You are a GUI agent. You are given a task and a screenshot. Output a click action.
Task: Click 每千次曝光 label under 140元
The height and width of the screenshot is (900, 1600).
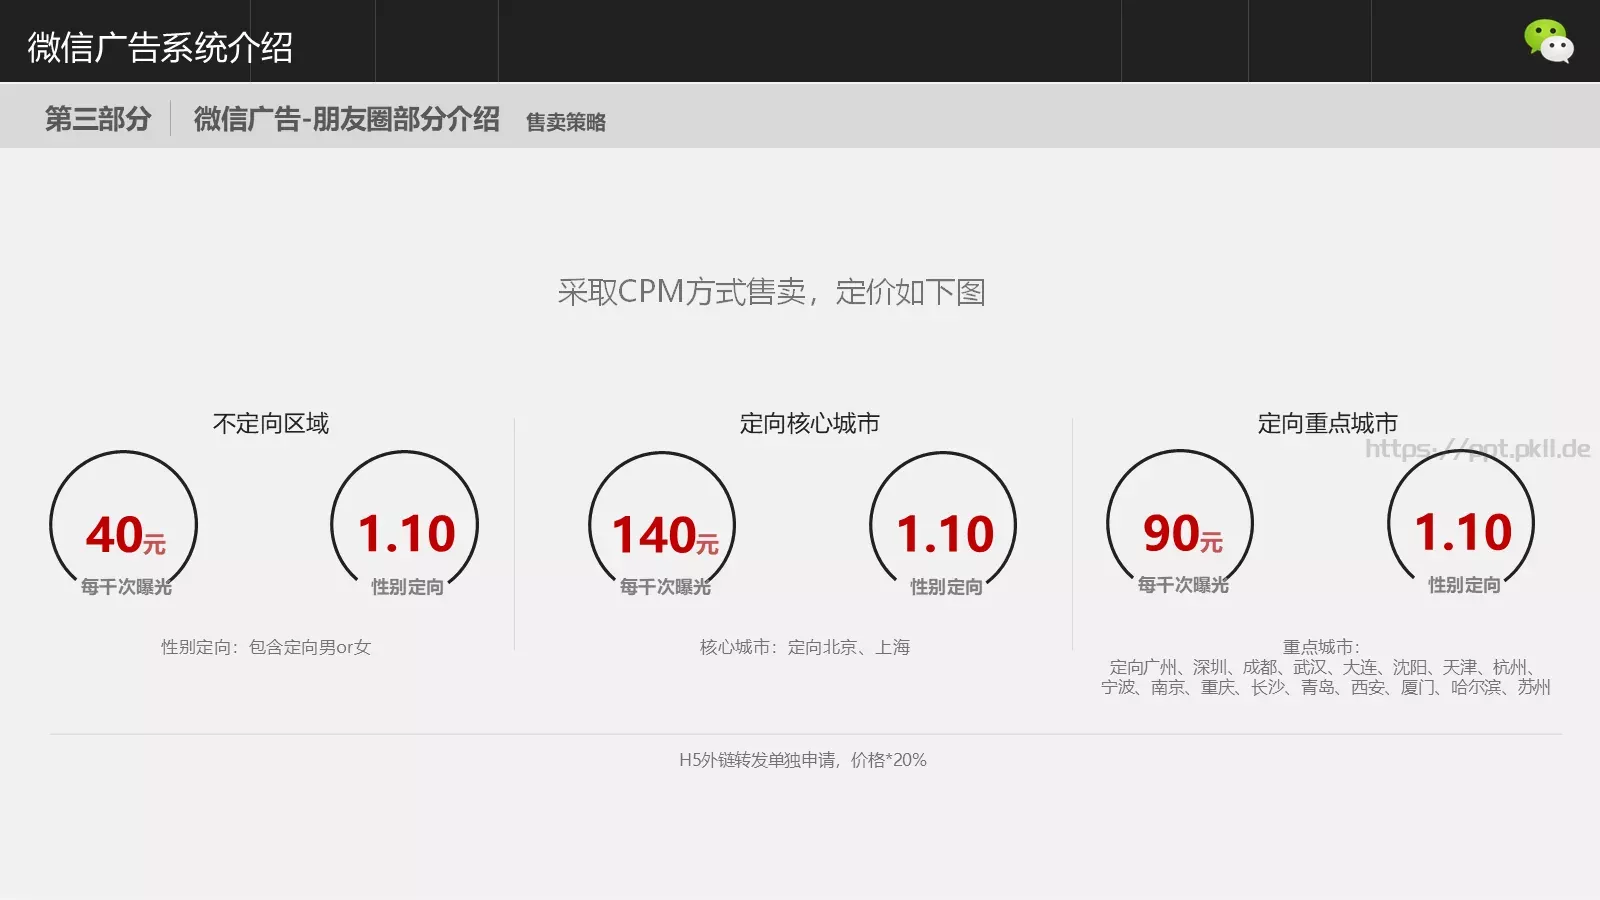(x=665, y=587)
